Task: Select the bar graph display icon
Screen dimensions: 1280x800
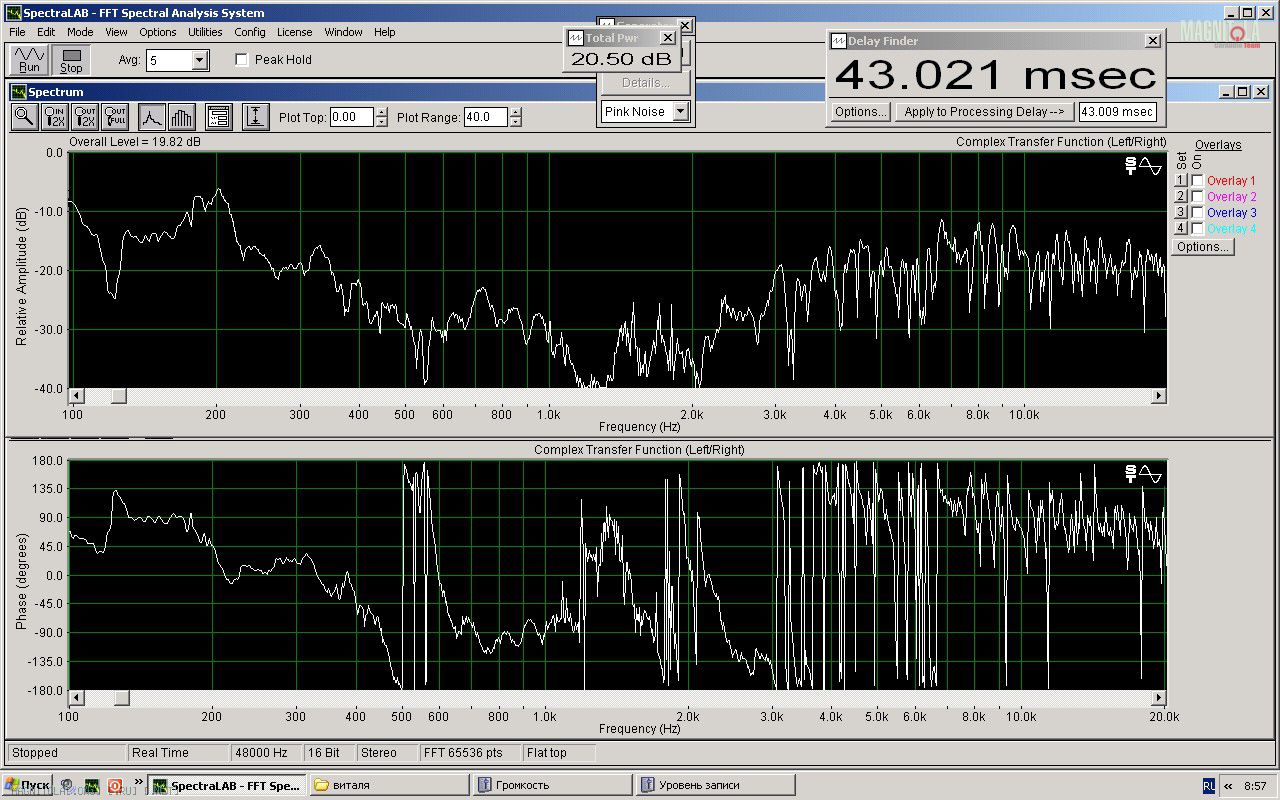Action: click(x=181, y=117)
